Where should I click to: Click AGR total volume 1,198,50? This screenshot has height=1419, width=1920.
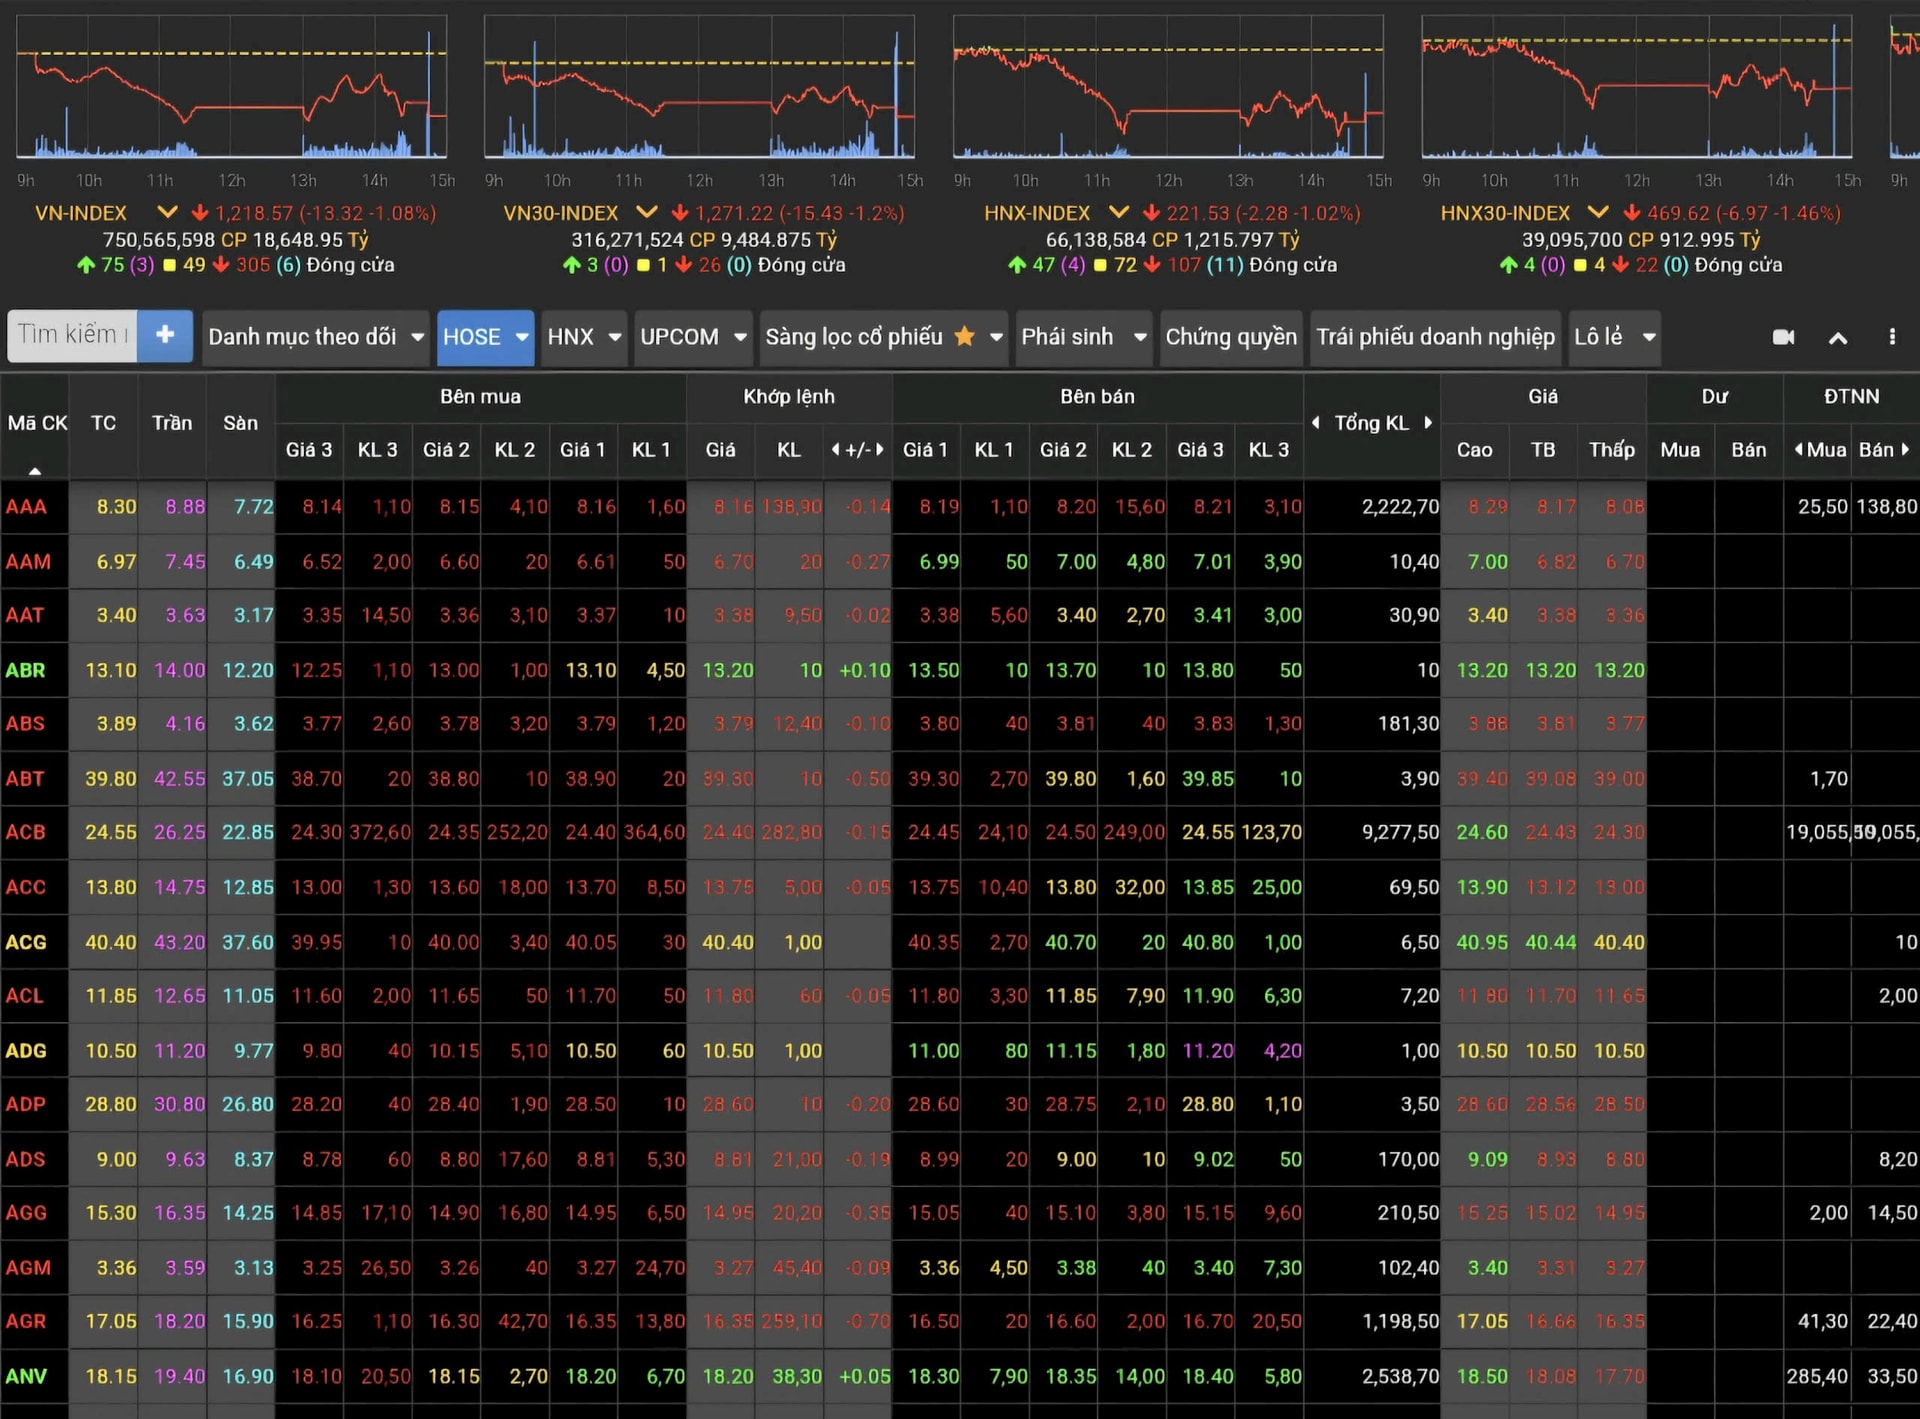[1400, 1321]
